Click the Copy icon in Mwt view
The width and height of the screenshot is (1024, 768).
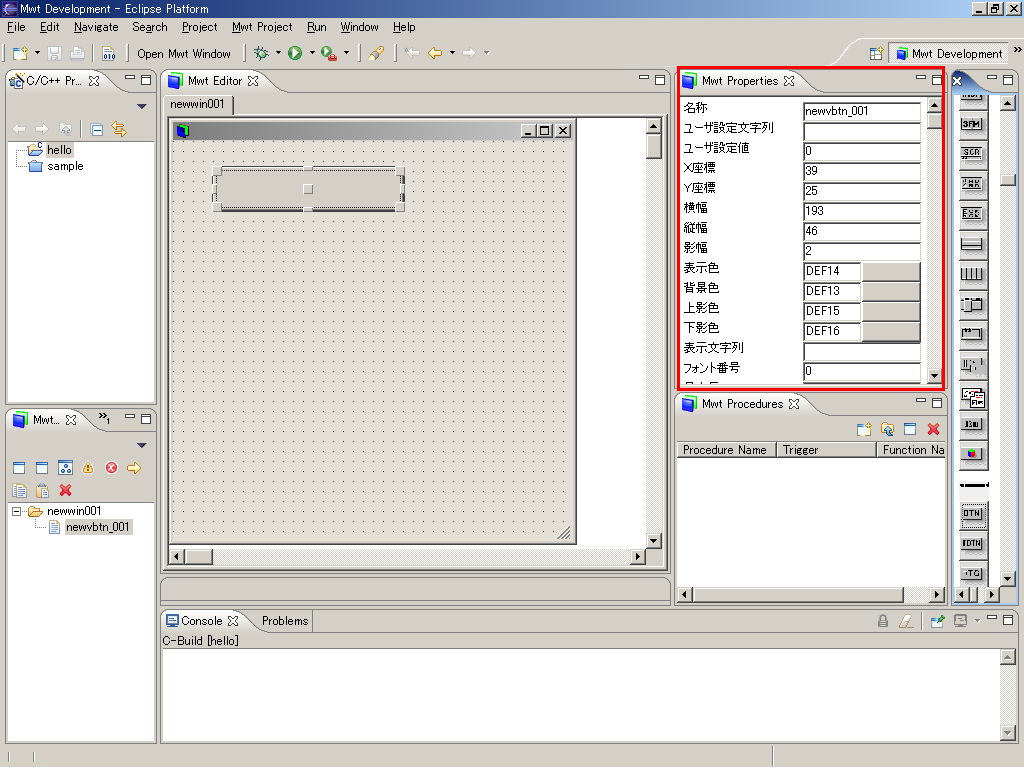coord(20,490)
